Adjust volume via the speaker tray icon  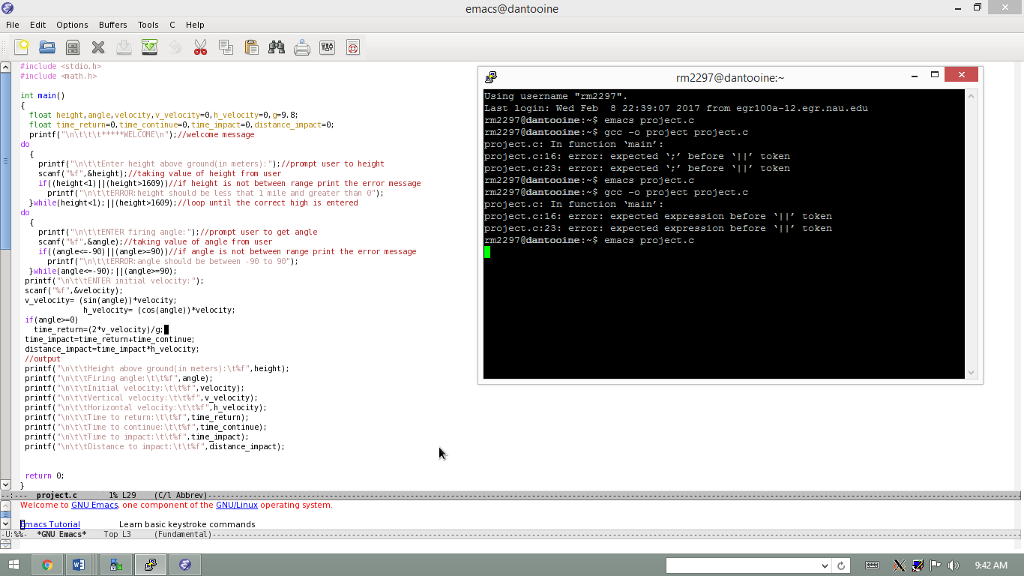[953, 563]
